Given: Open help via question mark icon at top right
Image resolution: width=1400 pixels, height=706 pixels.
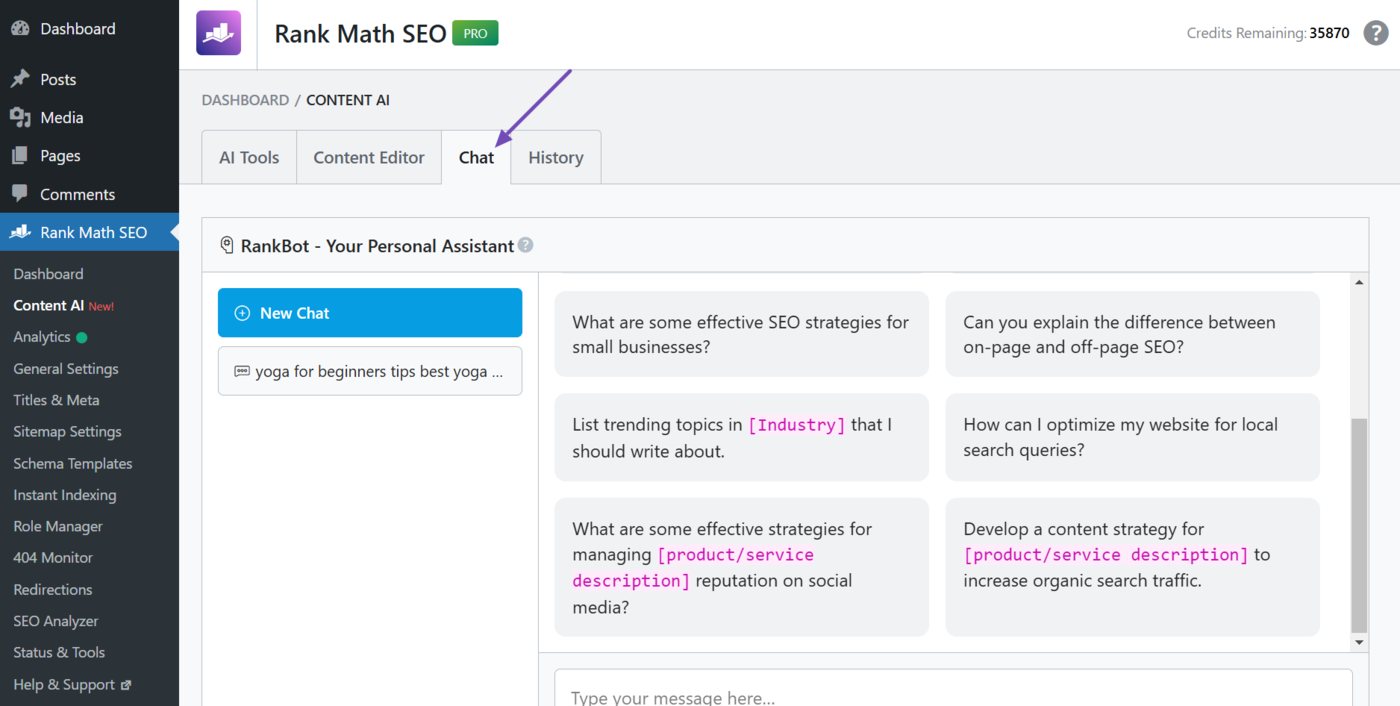Looking at the screenshot, I should click(x=1376, y=33).
